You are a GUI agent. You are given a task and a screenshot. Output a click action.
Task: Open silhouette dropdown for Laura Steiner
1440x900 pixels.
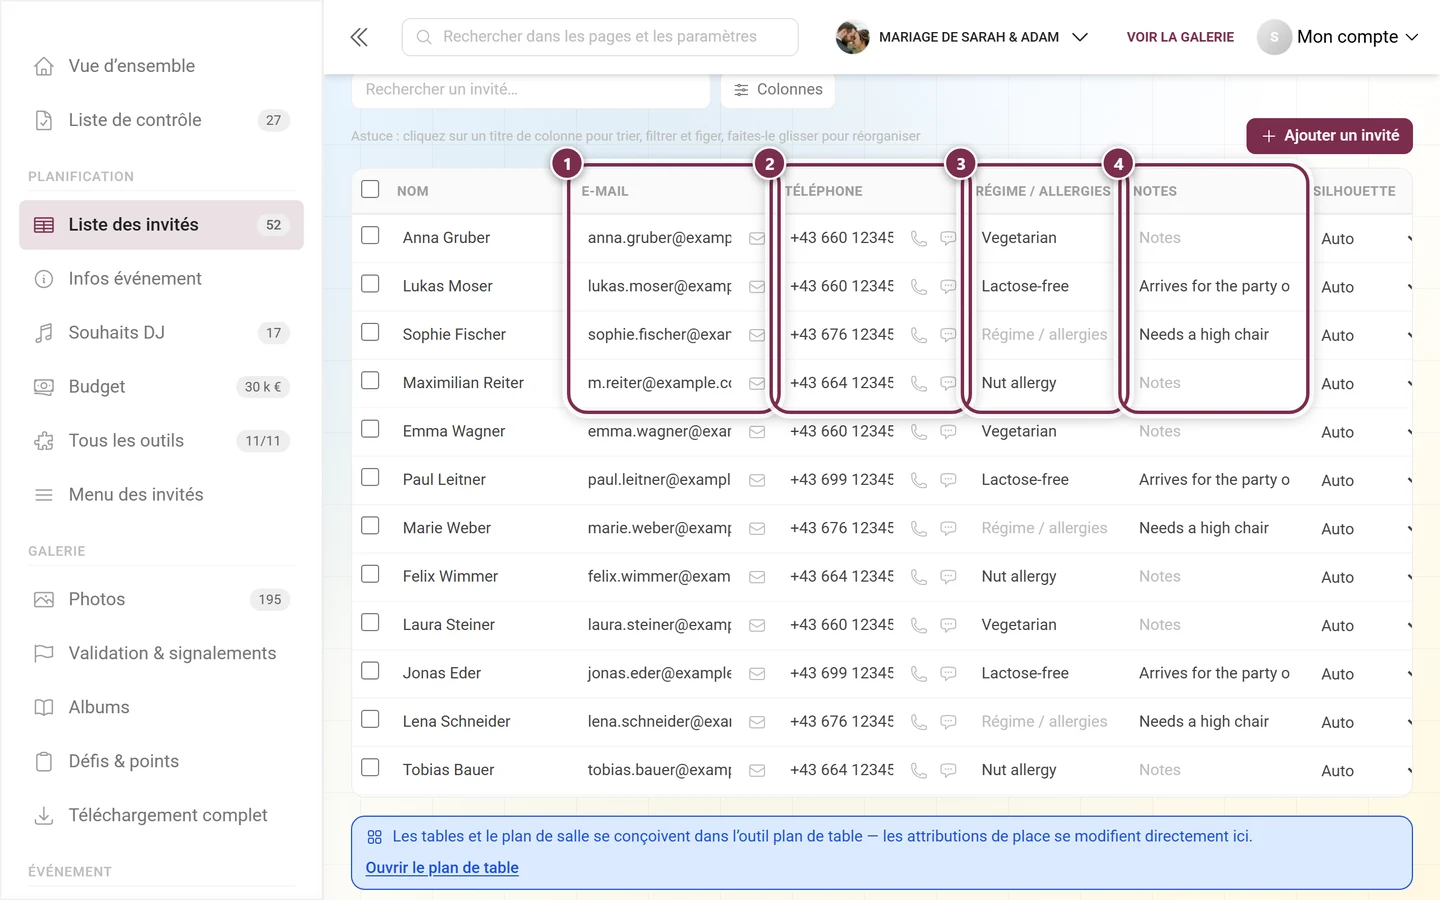pyautogui.click(x=1365, y=626)
